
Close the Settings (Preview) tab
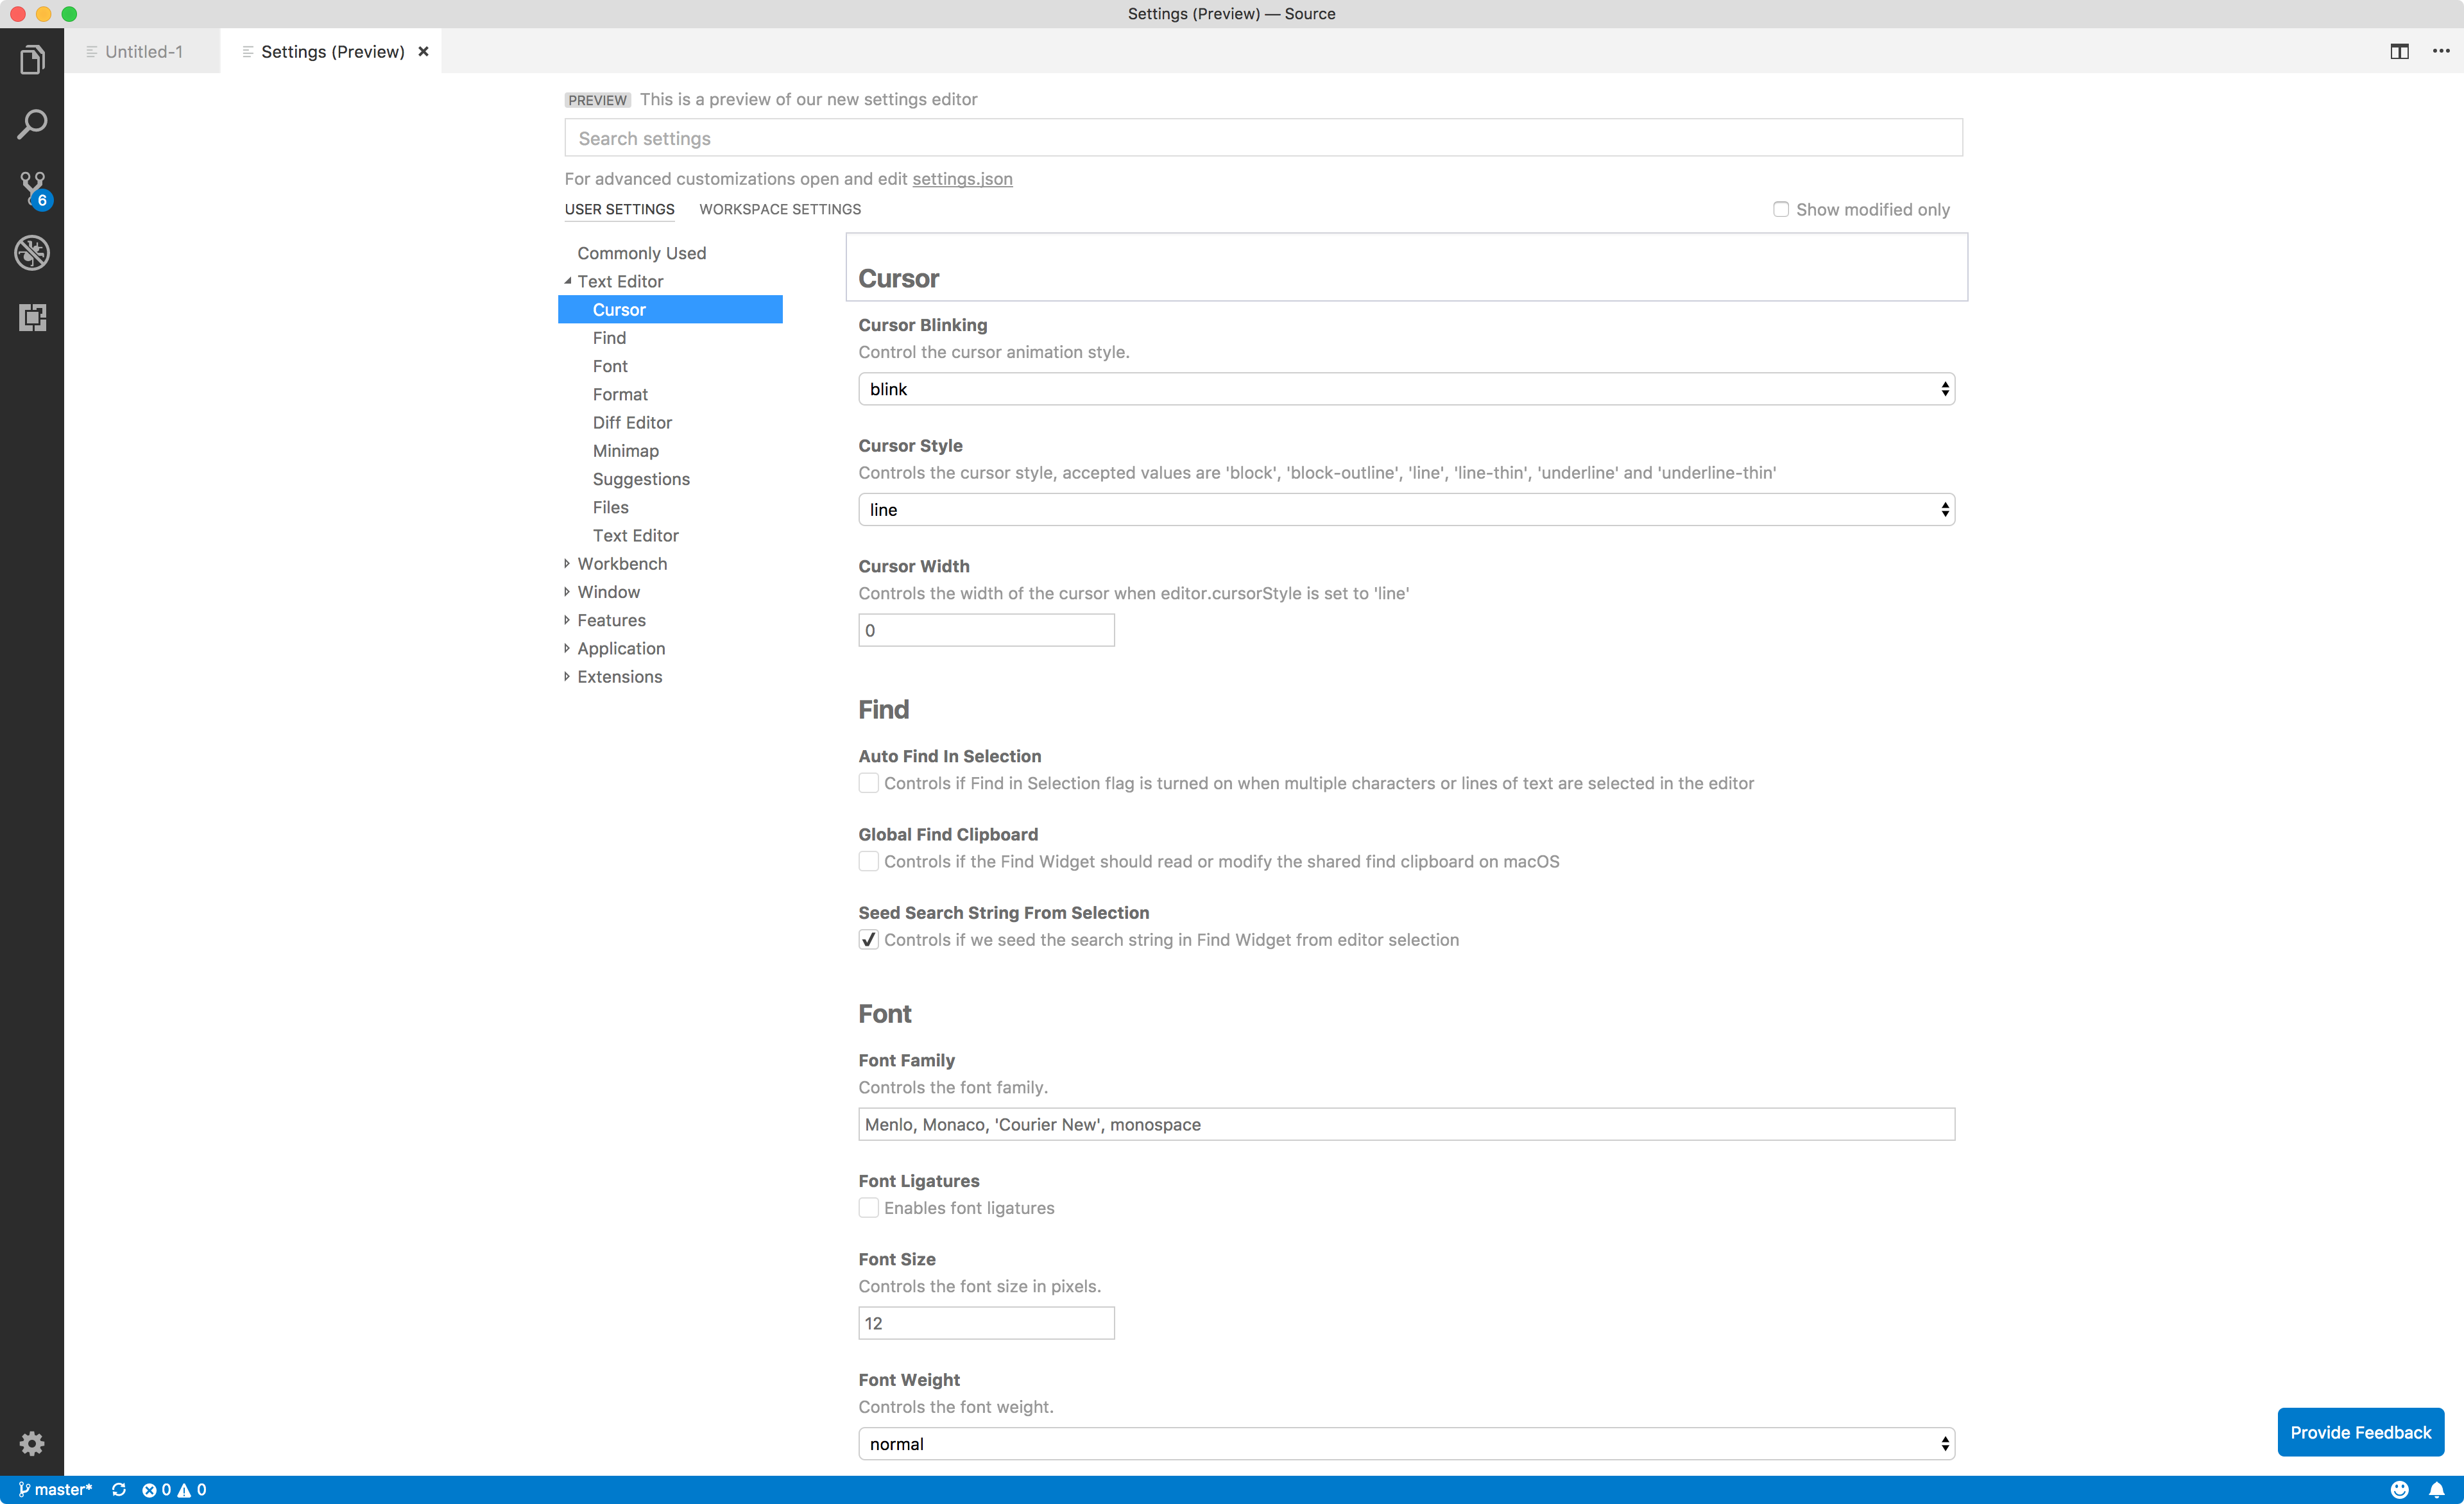click(x=424, y=51)
